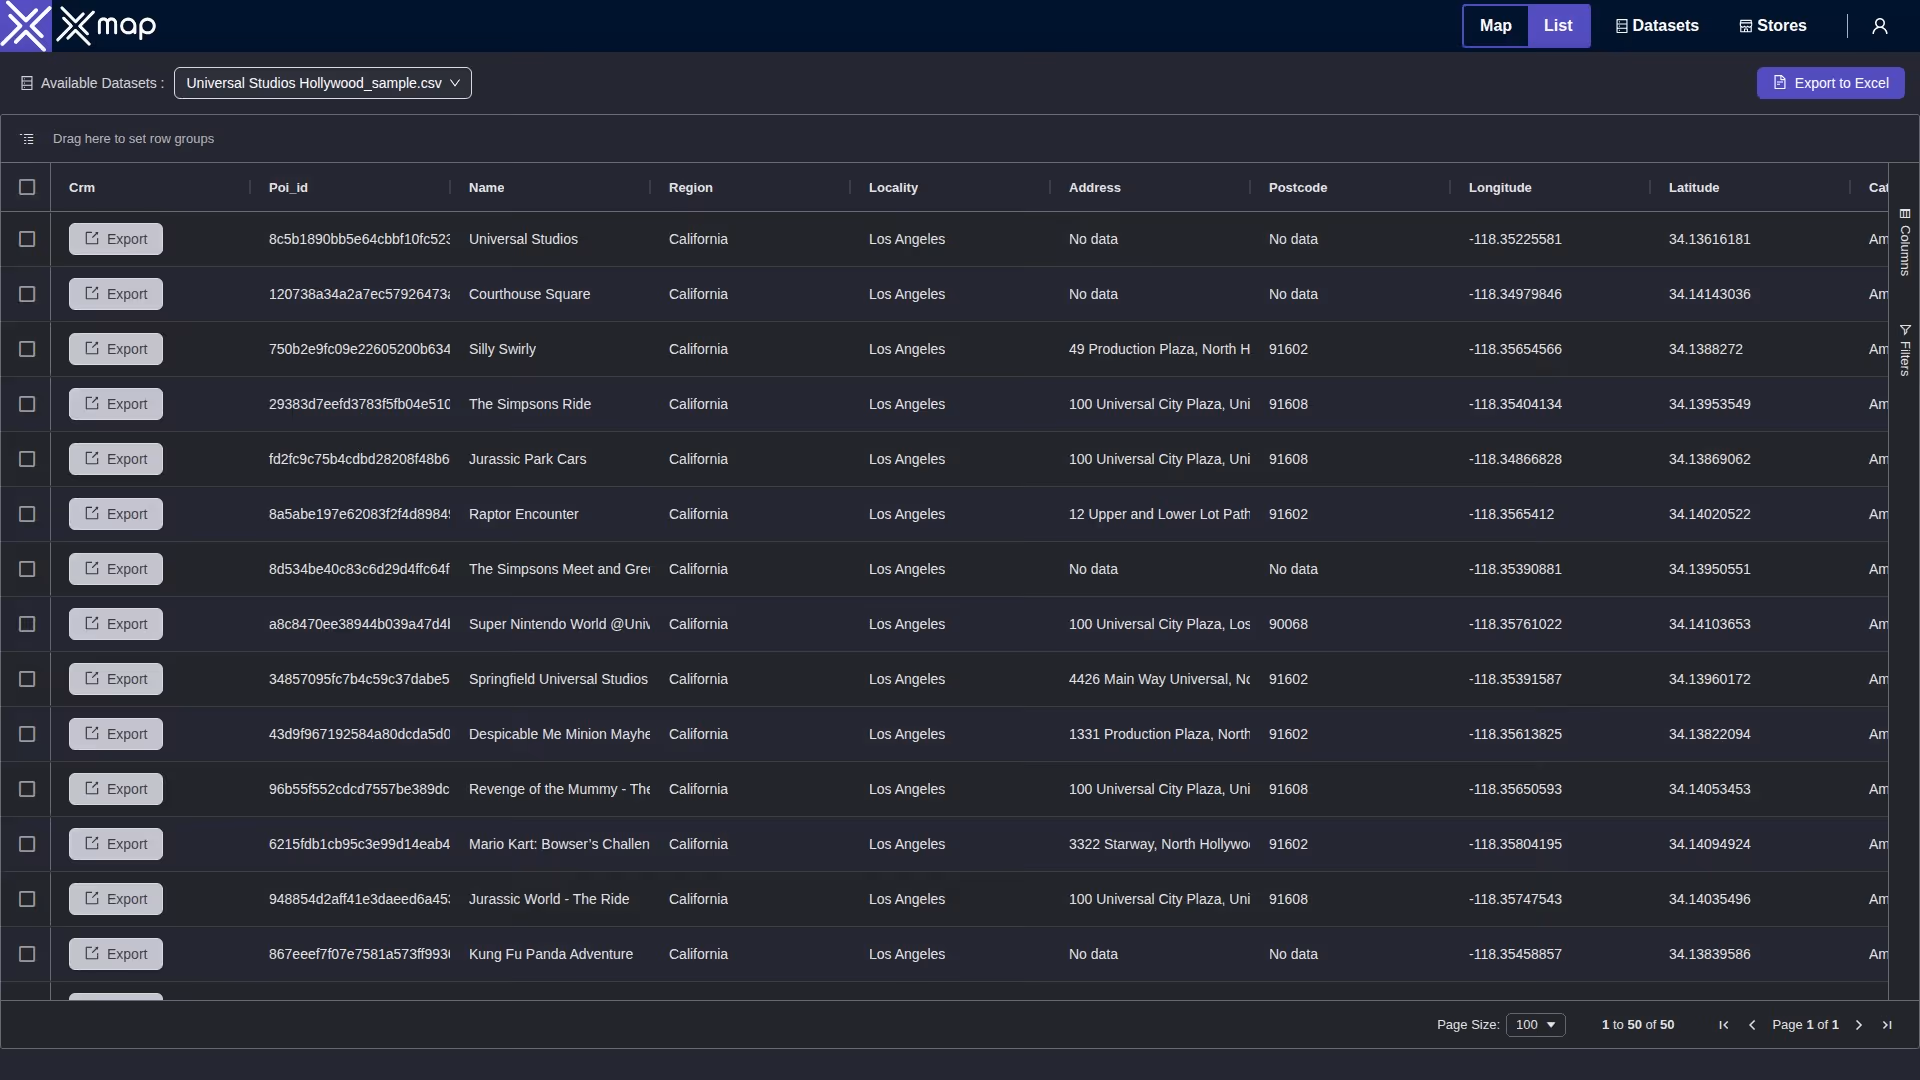Click longitude -118.3565412 cell
The image size is (1920, 1080).
pos(1512,514)
